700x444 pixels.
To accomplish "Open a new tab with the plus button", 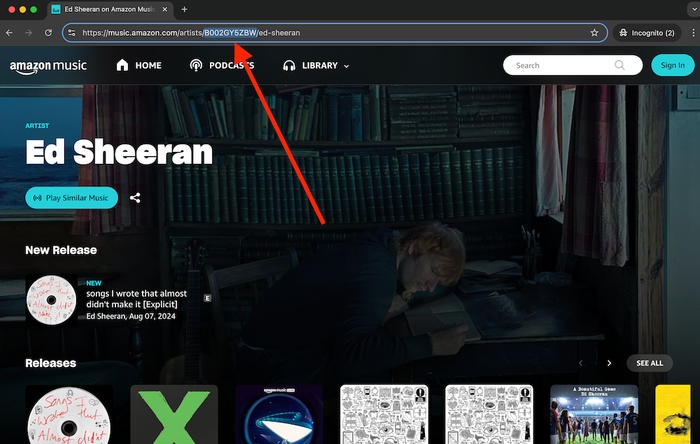I will pos(184,9).
